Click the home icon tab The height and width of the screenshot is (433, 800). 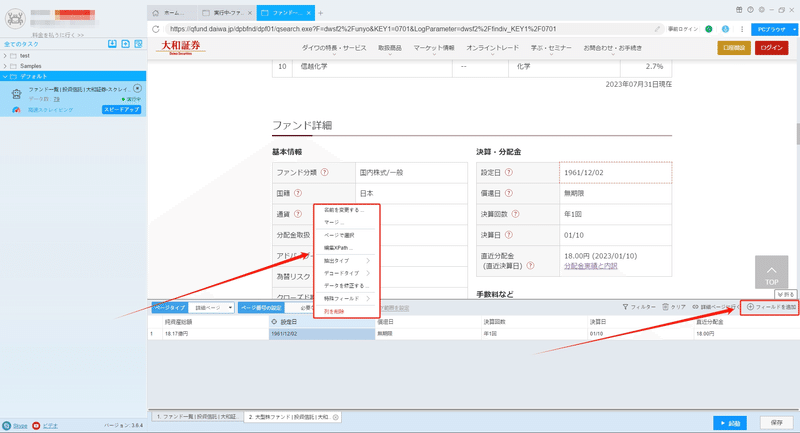point(156,13)
